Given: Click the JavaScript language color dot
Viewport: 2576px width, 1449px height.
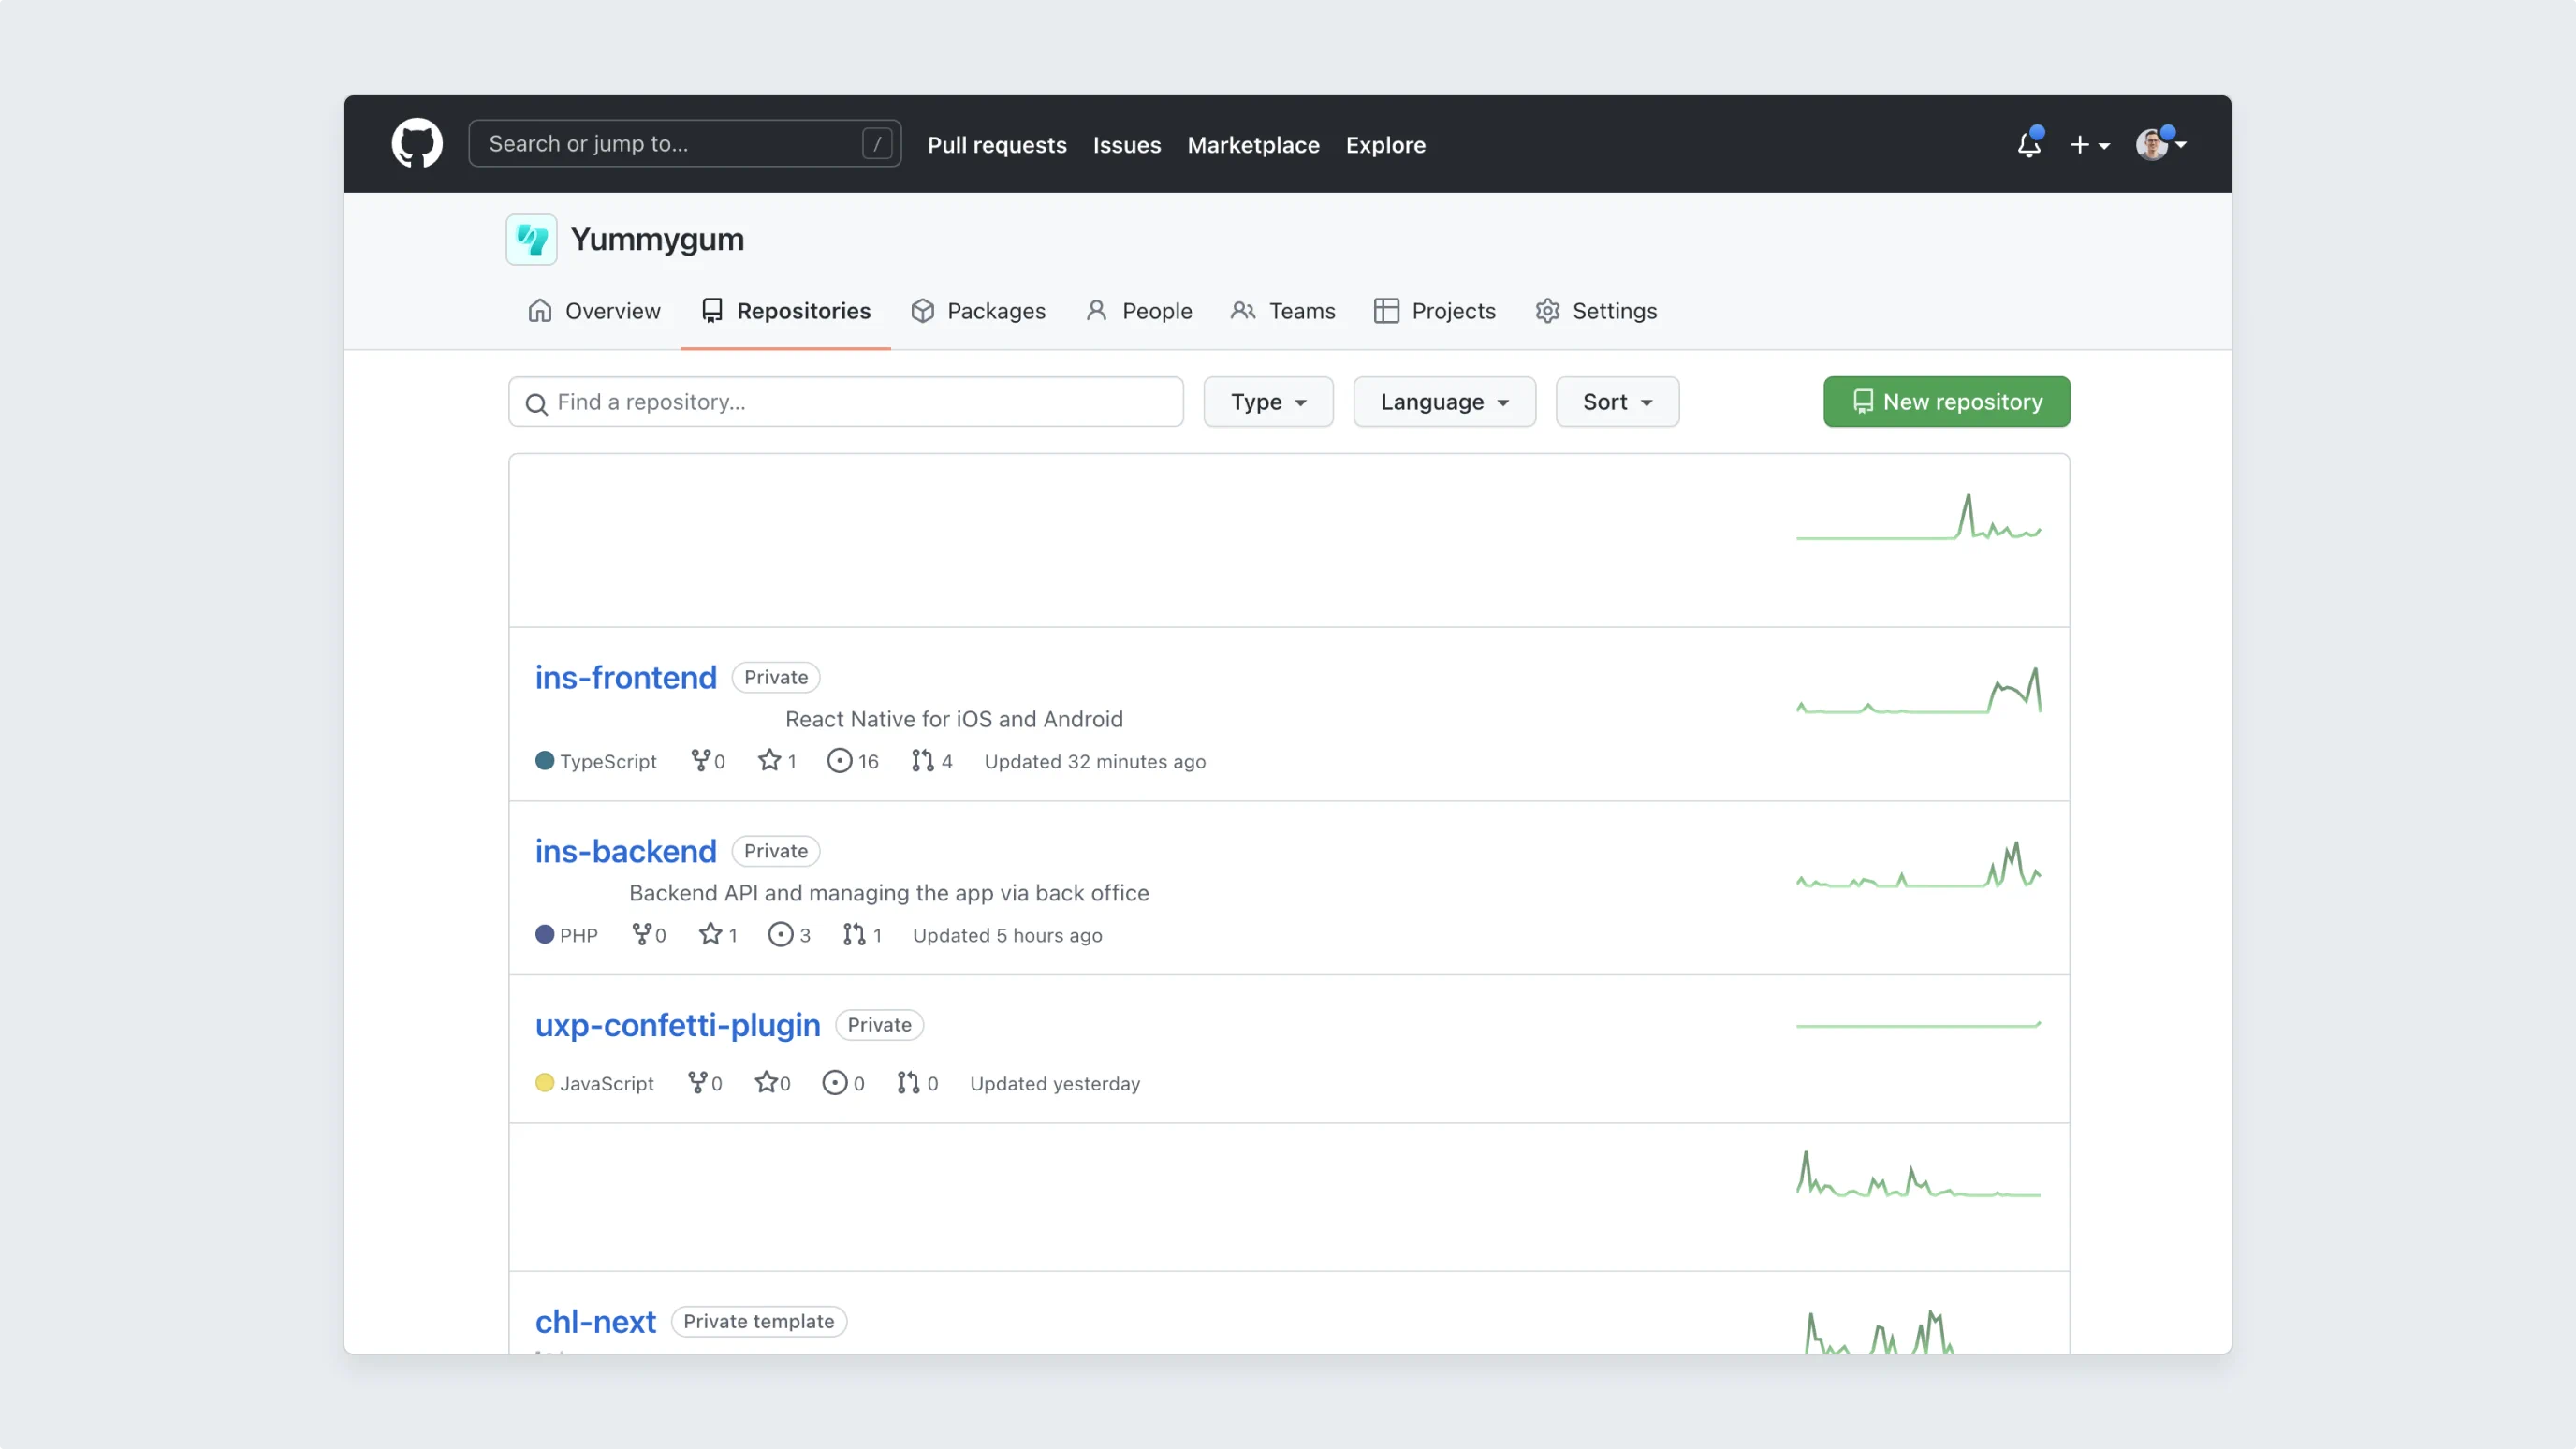Looking at the screenshot, I should pos(545,1083).
